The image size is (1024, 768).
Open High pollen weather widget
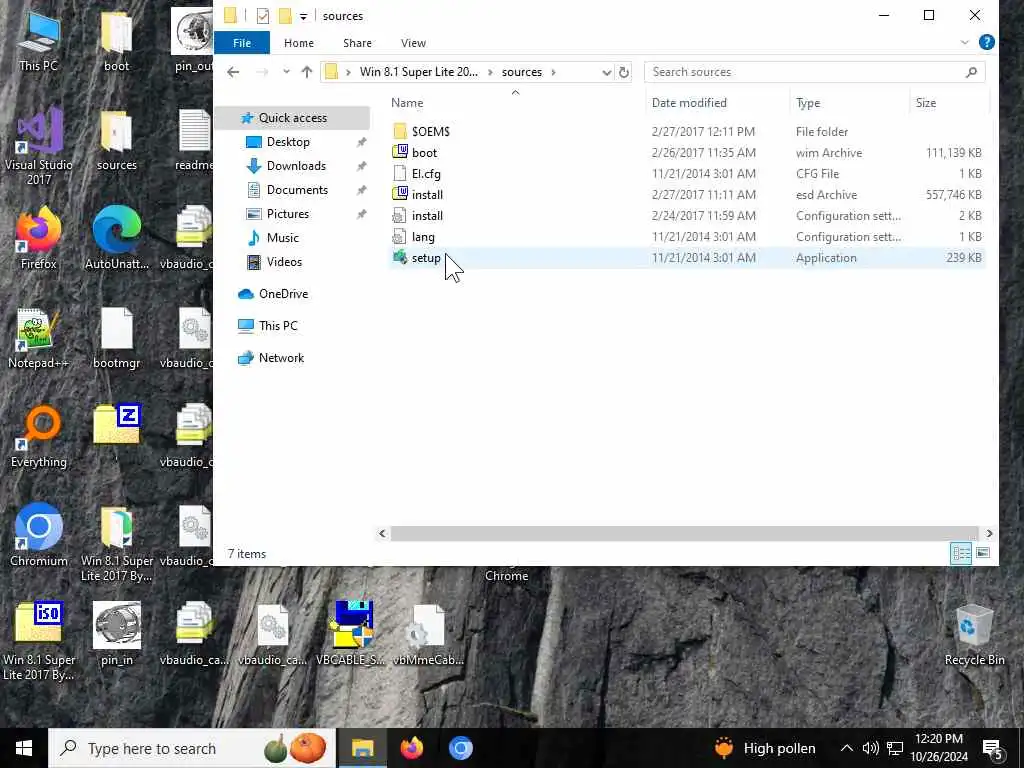764,748
